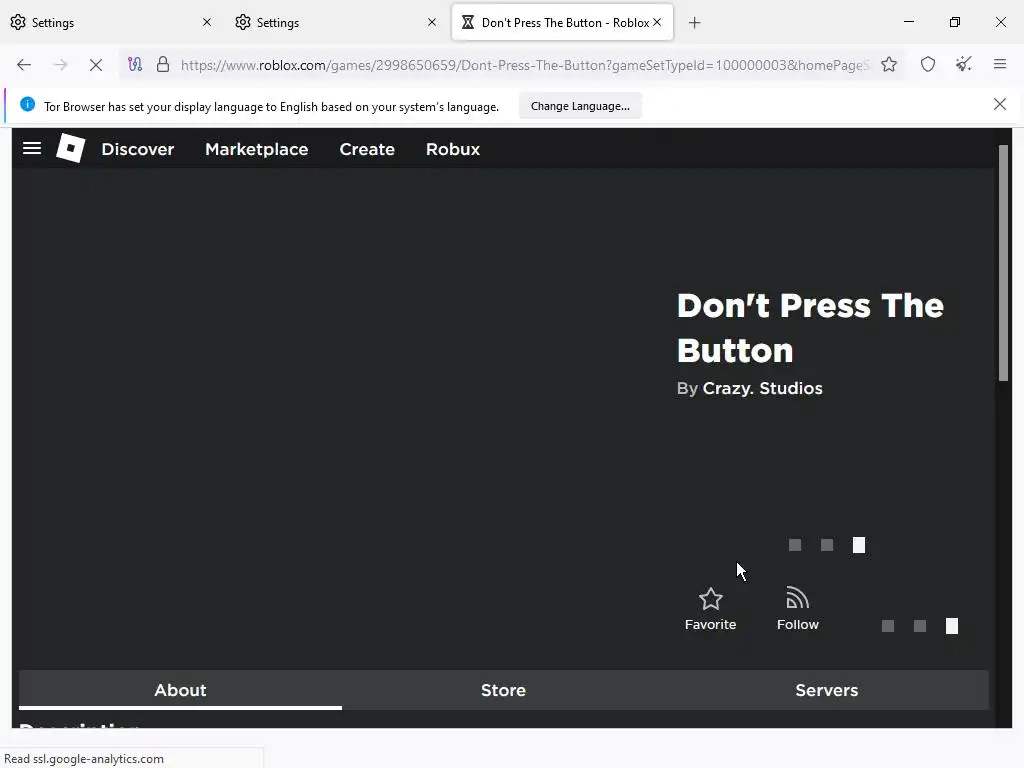Bookmark this page with the star icon
1024x768 pixels.
click(889, 65)
